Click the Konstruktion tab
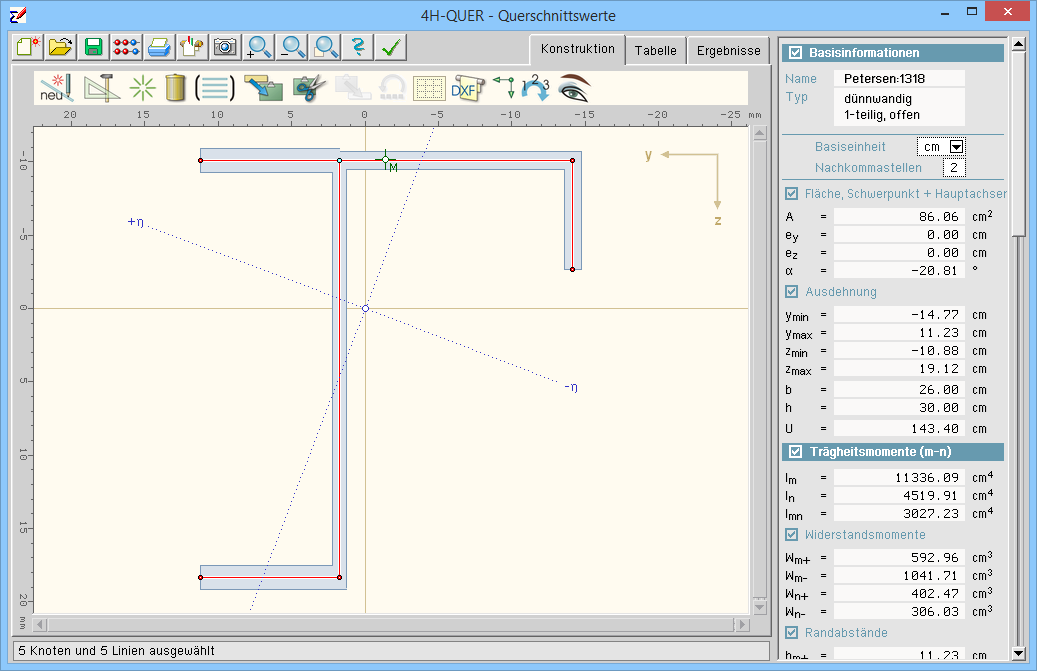The width and height of the screenshot is (1037, 671). (577, 49)
